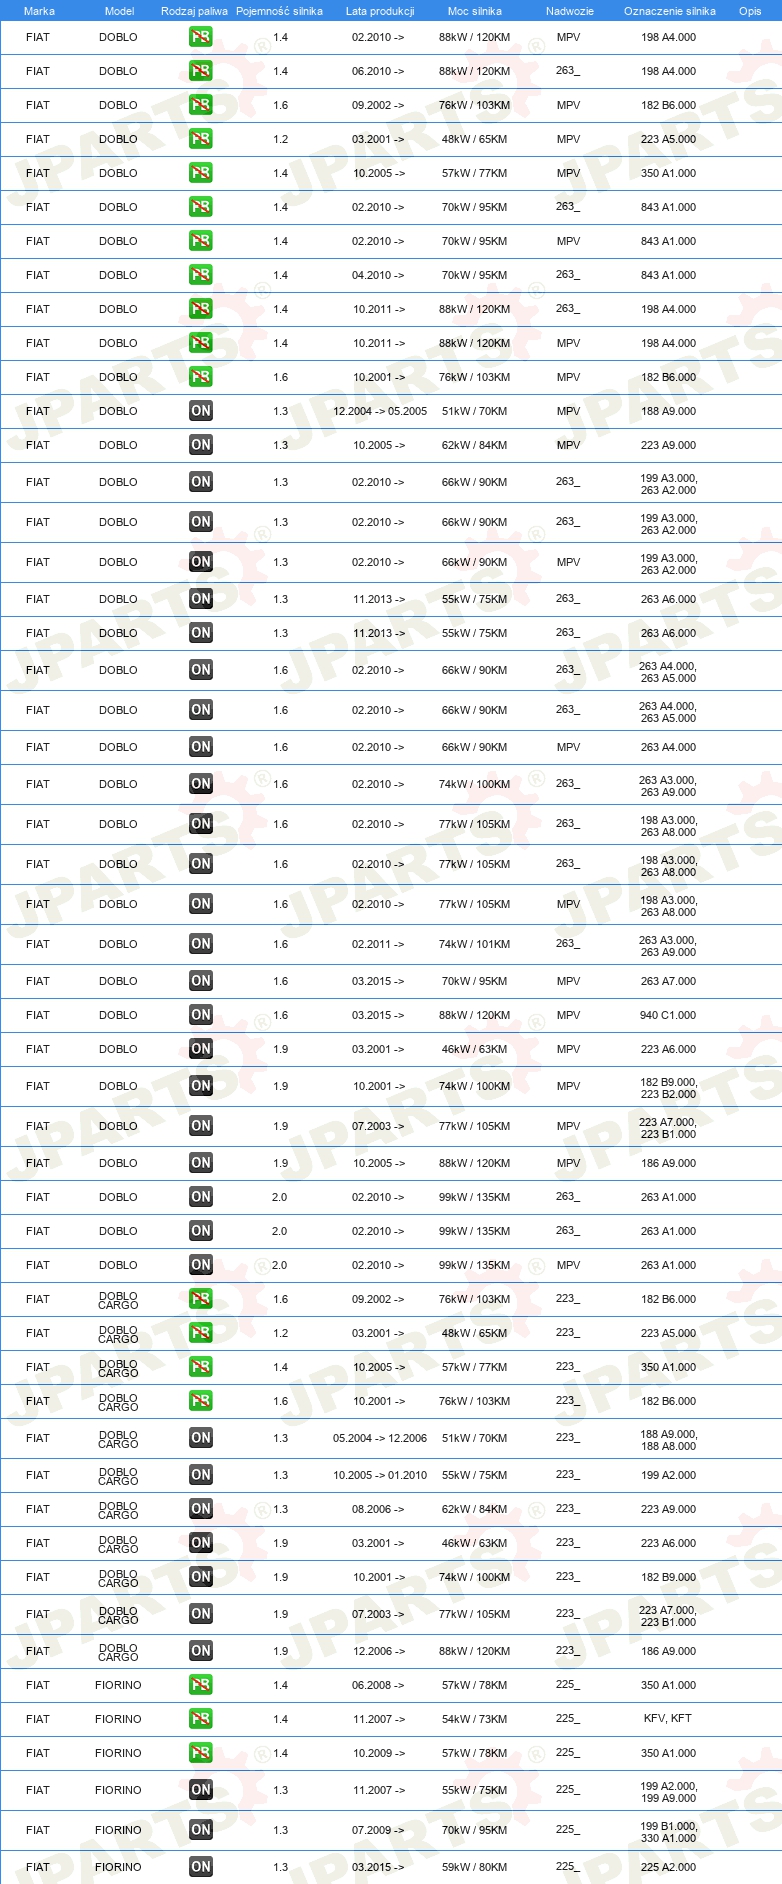Click the Lata produkcji column header
The height and width of the screenshot is (1884, 782).
click(380, 11)
